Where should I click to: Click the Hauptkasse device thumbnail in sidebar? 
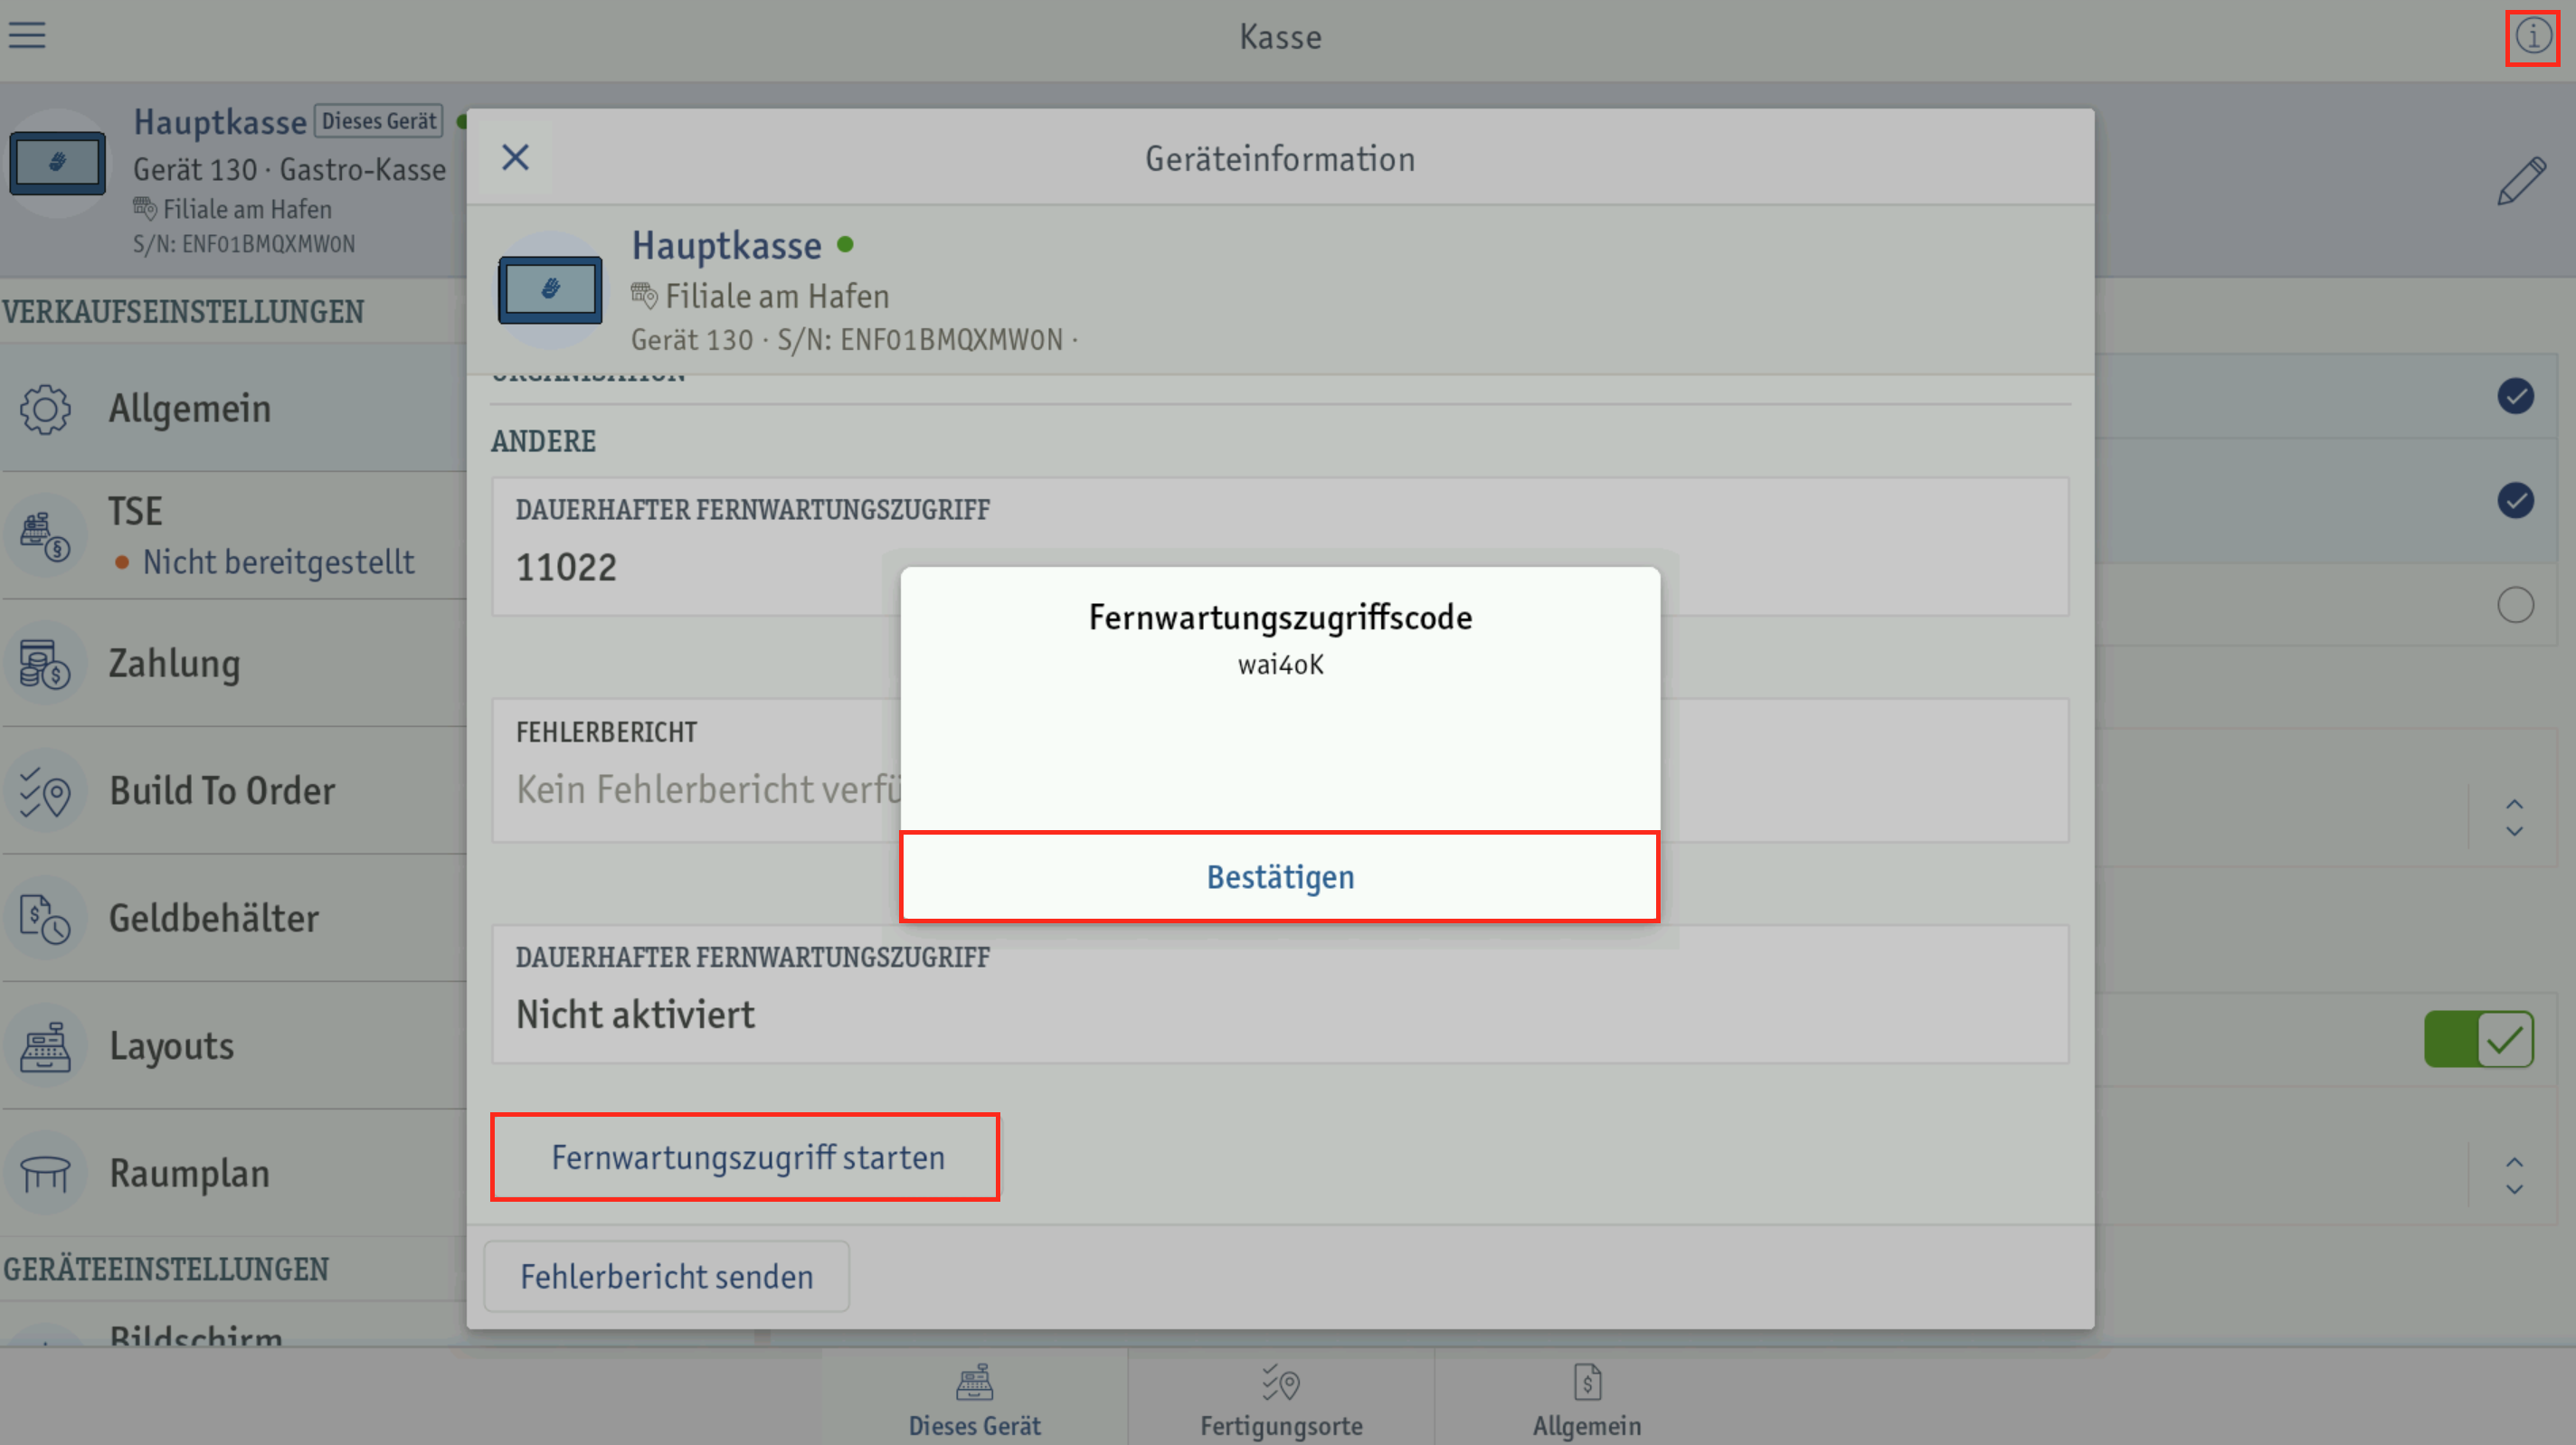[x=57, y=163]
